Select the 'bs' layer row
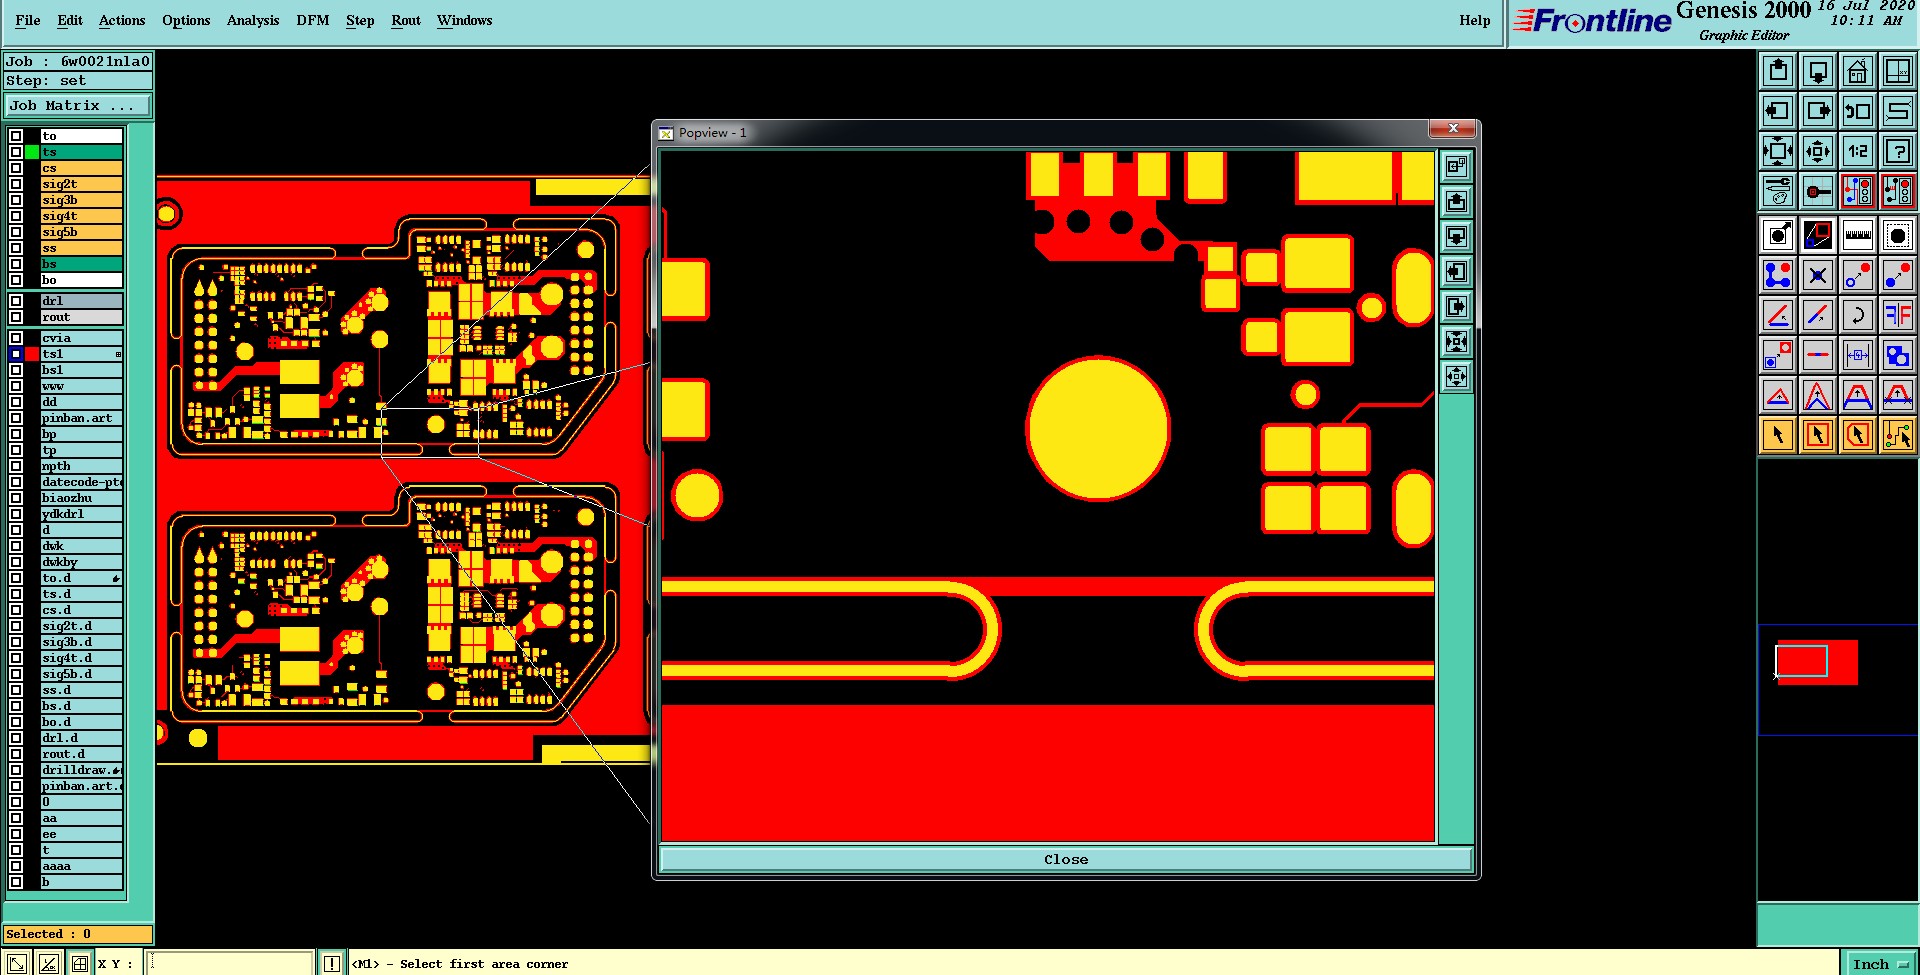This screenshot has height=975, width=1920. point(81,264)
